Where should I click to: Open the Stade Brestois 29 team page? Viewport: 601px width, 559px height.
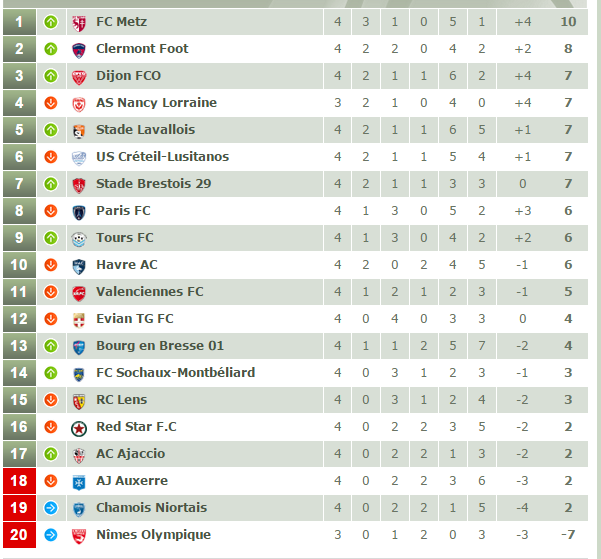[x=154, y=184]
